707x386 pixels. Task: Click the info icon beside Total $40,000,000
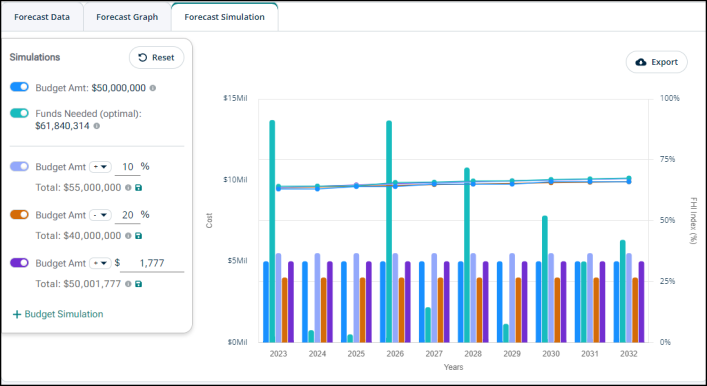click(x=128, y=236)
